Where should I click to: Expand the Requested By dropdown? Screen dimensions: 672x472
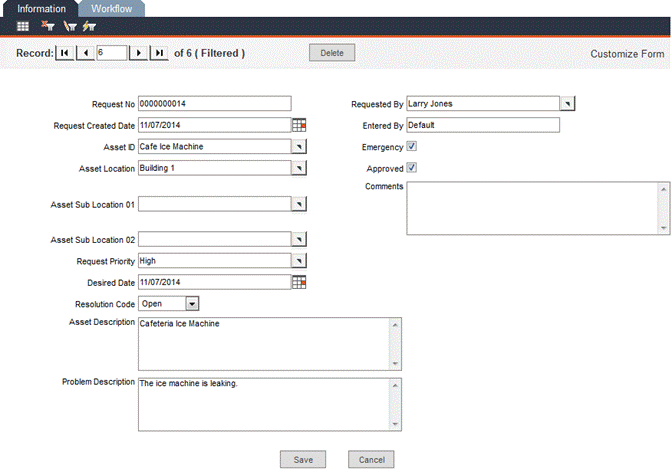[x=567, y=103]
